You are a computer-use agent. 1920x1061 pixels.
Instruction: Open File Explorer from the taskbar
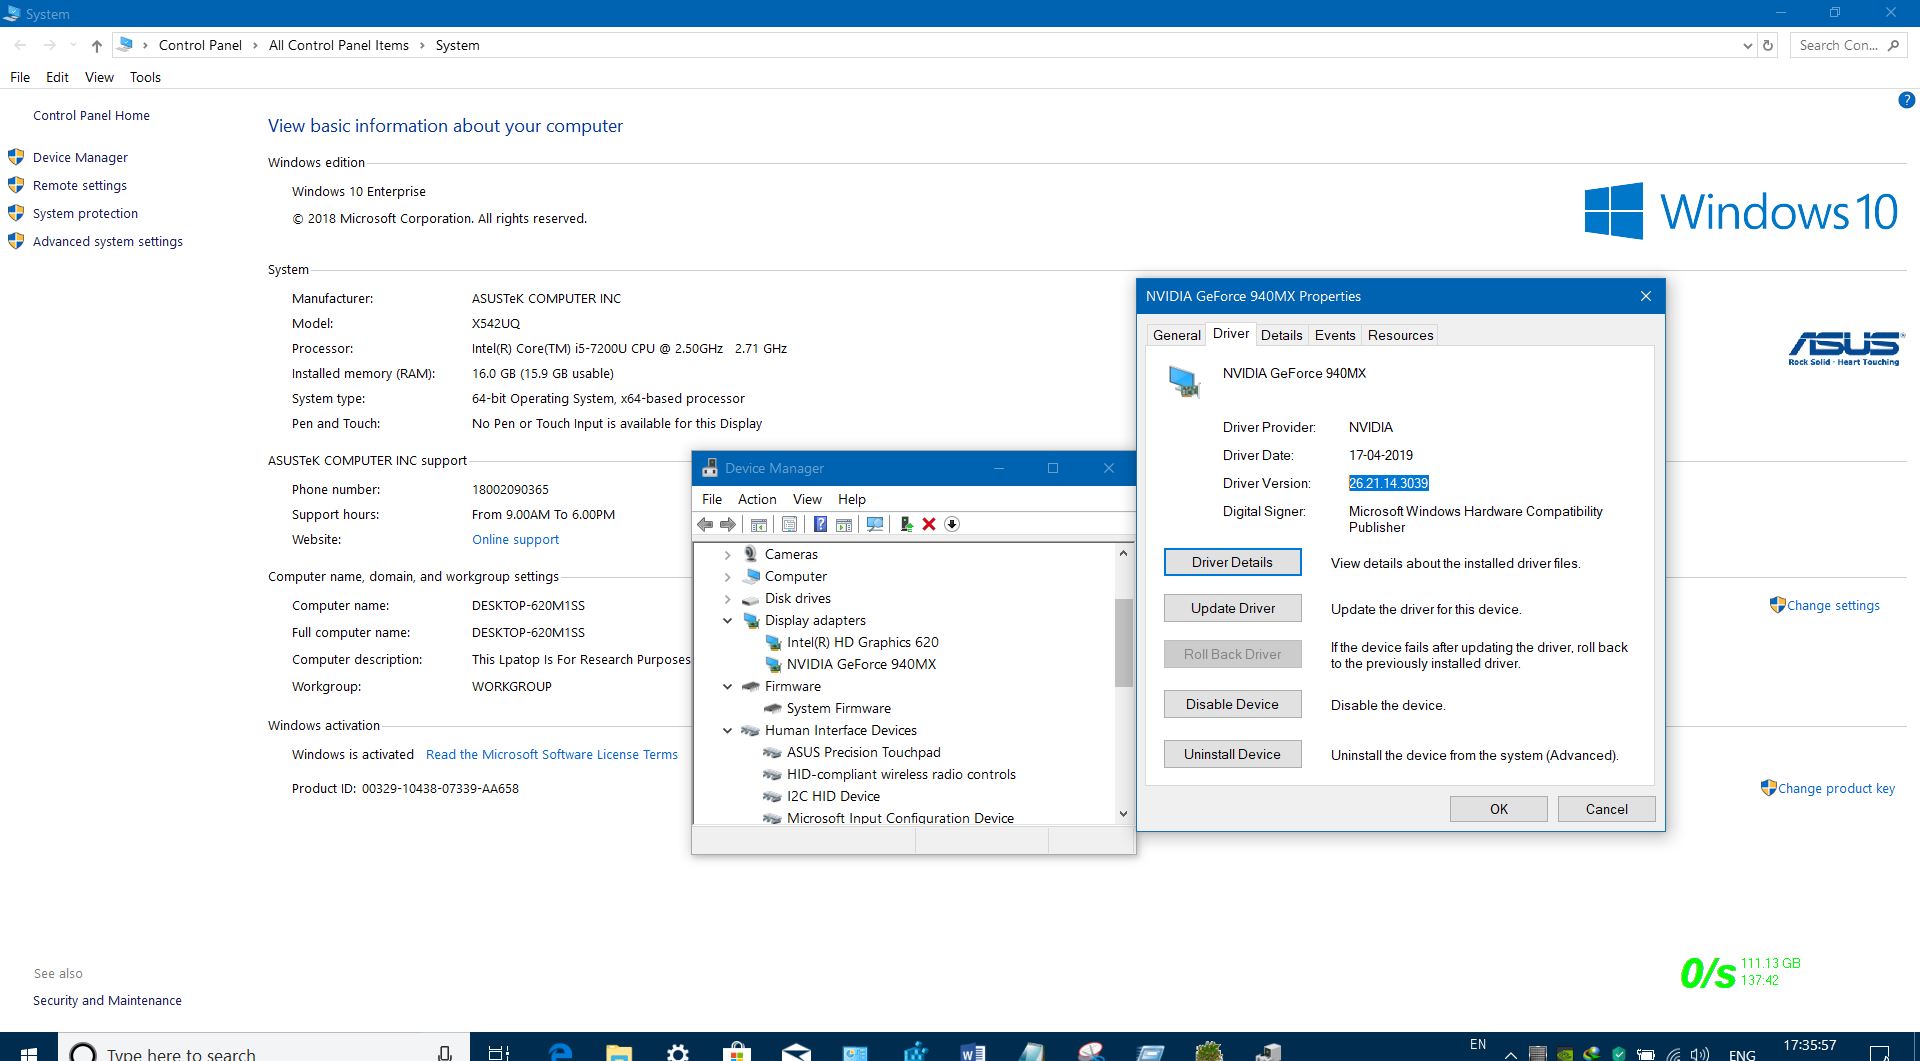[619, 1052]
